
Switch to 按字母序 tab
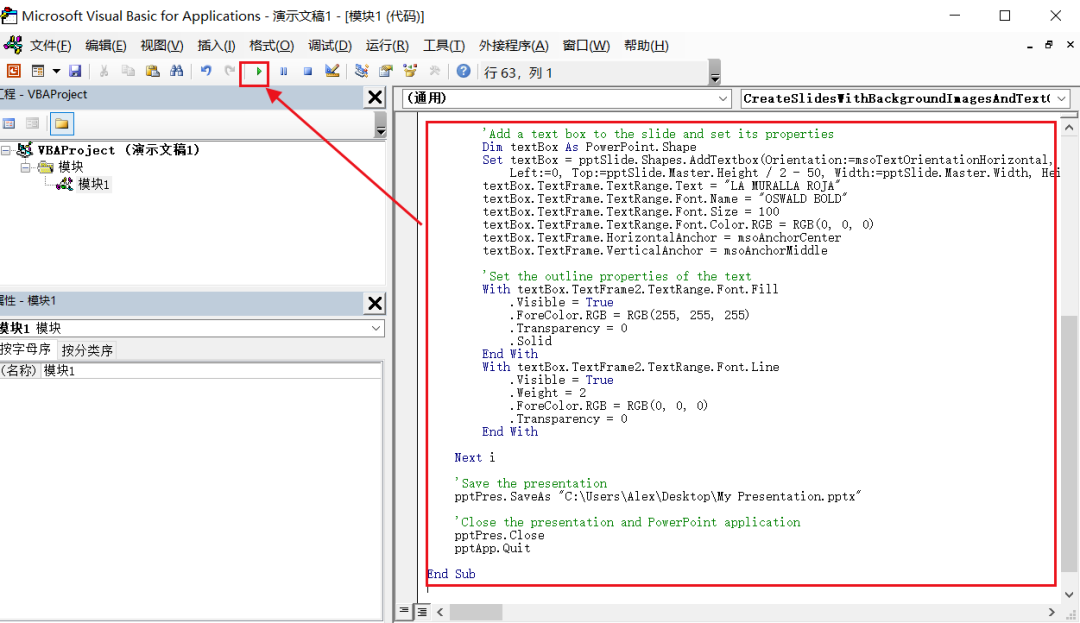click(26, 350)
